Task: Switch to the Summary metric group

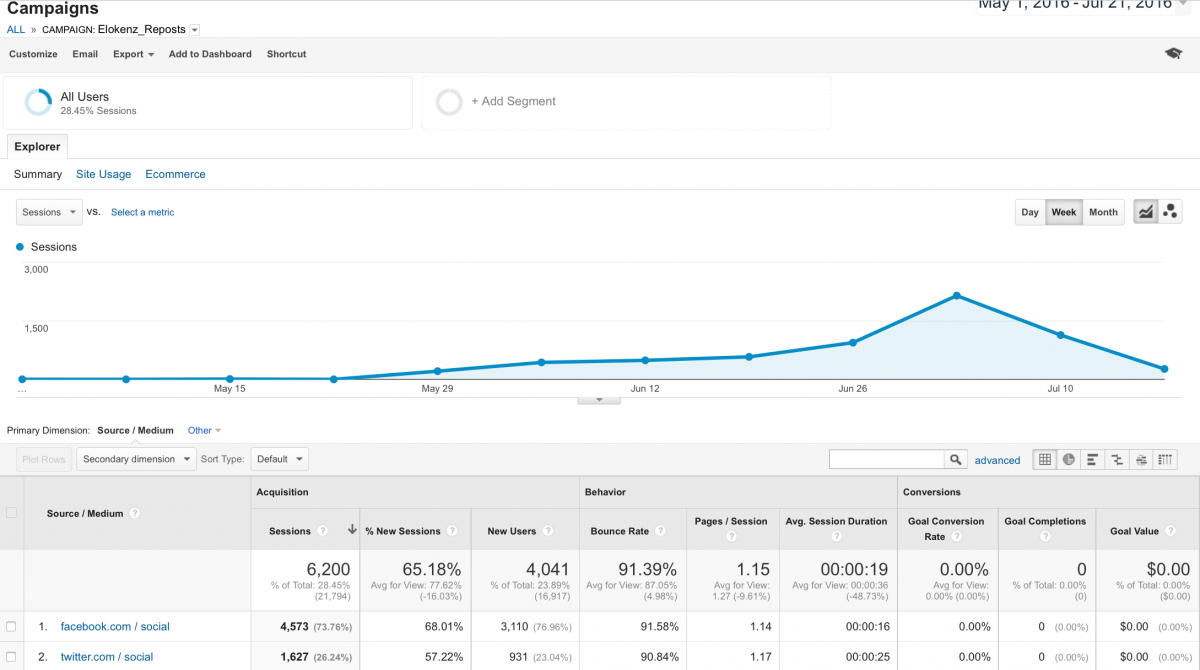Action: (x=38, y=174)
